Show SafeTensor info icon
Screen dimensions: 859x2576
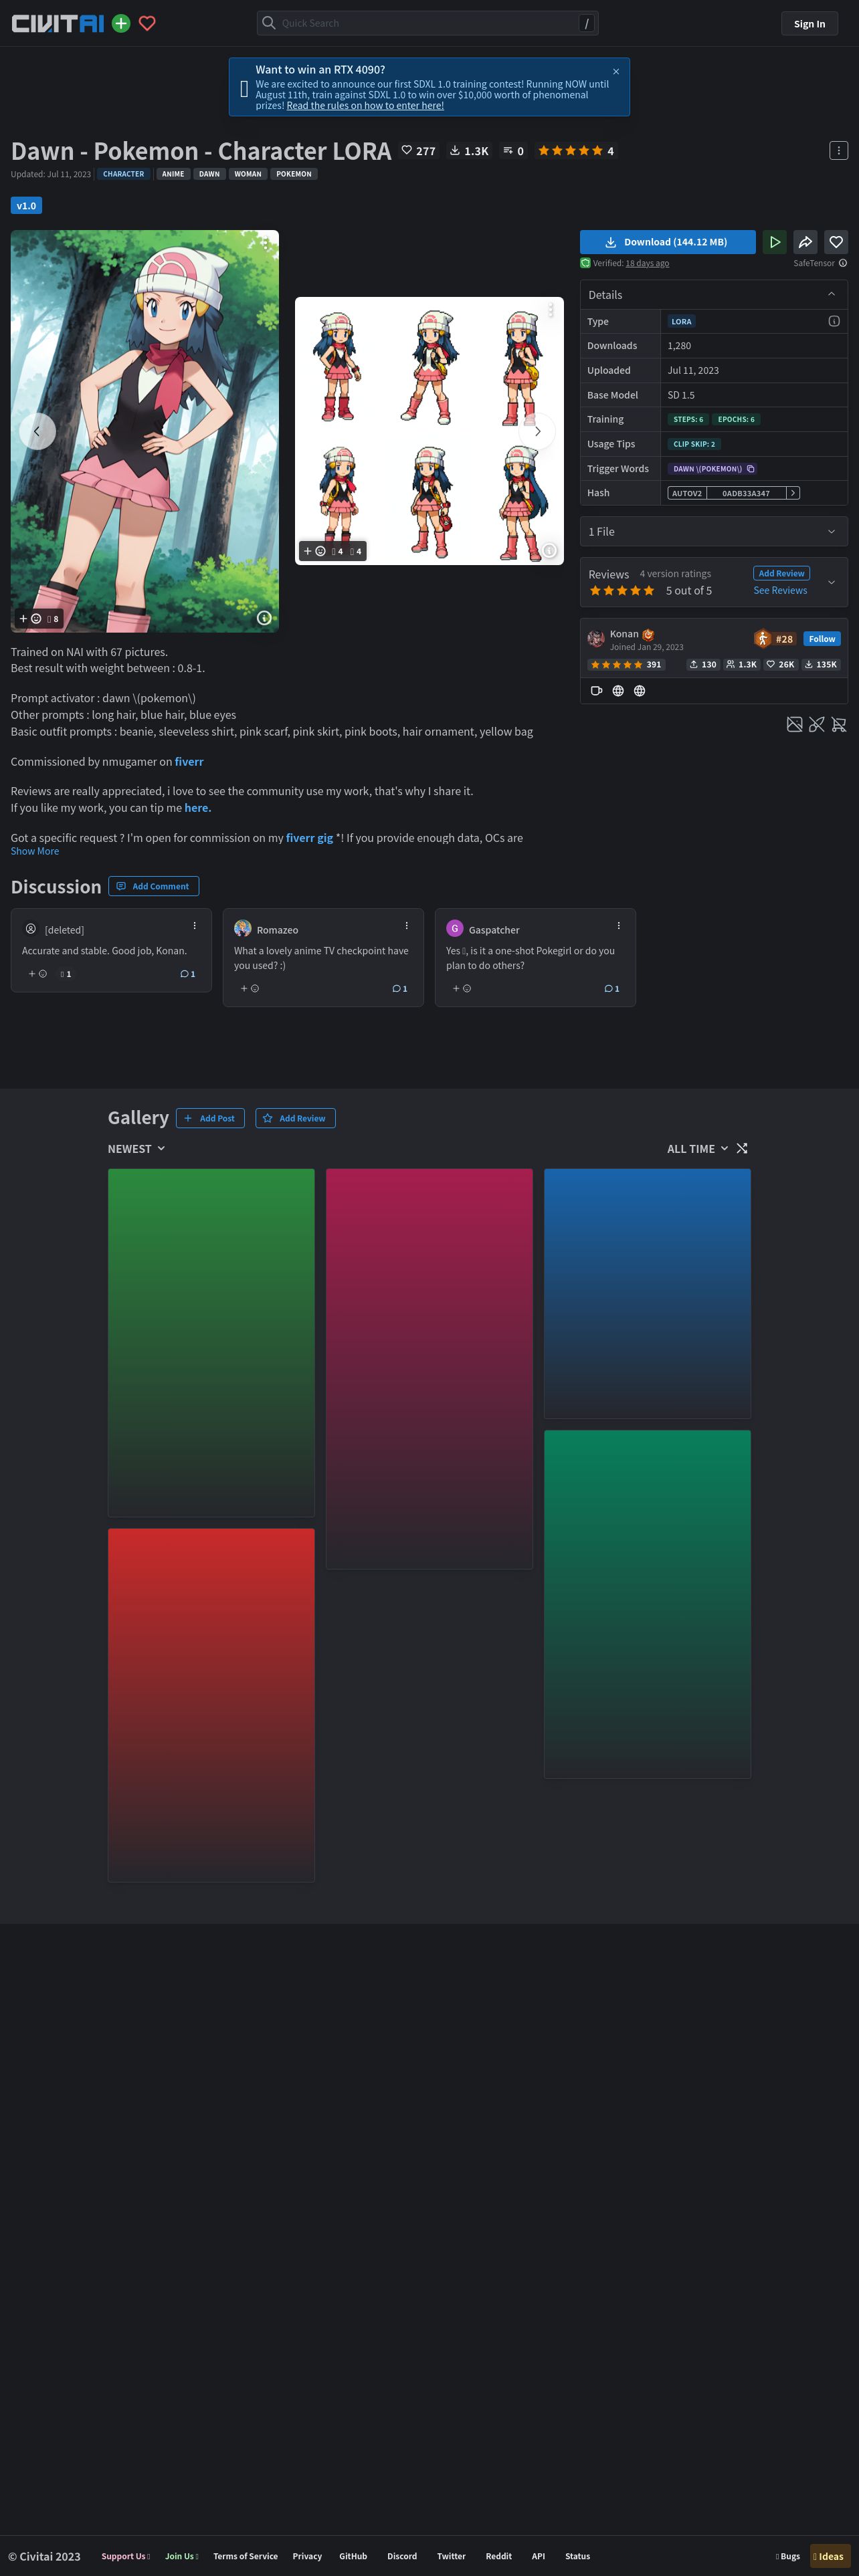(843, 264)
